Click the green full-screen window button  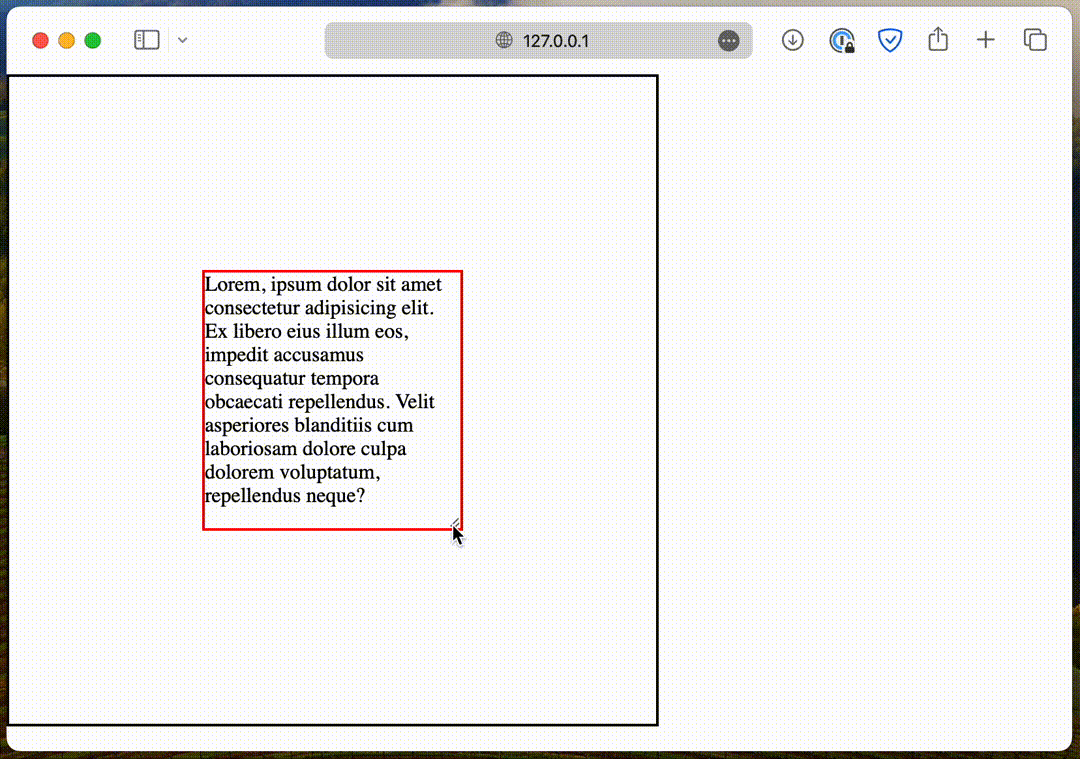point(92,40)
